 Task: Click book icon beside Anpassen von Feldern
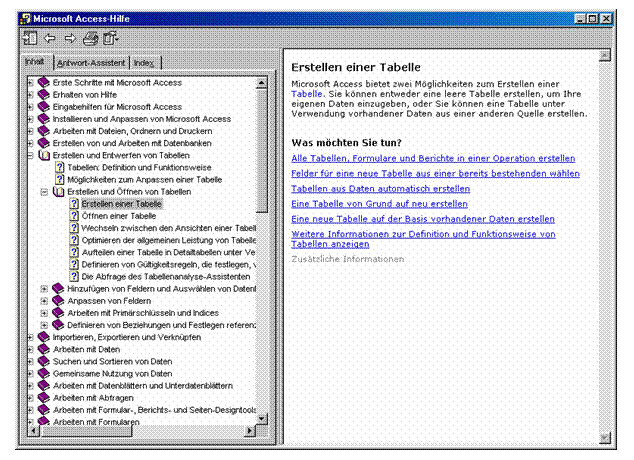58,301
